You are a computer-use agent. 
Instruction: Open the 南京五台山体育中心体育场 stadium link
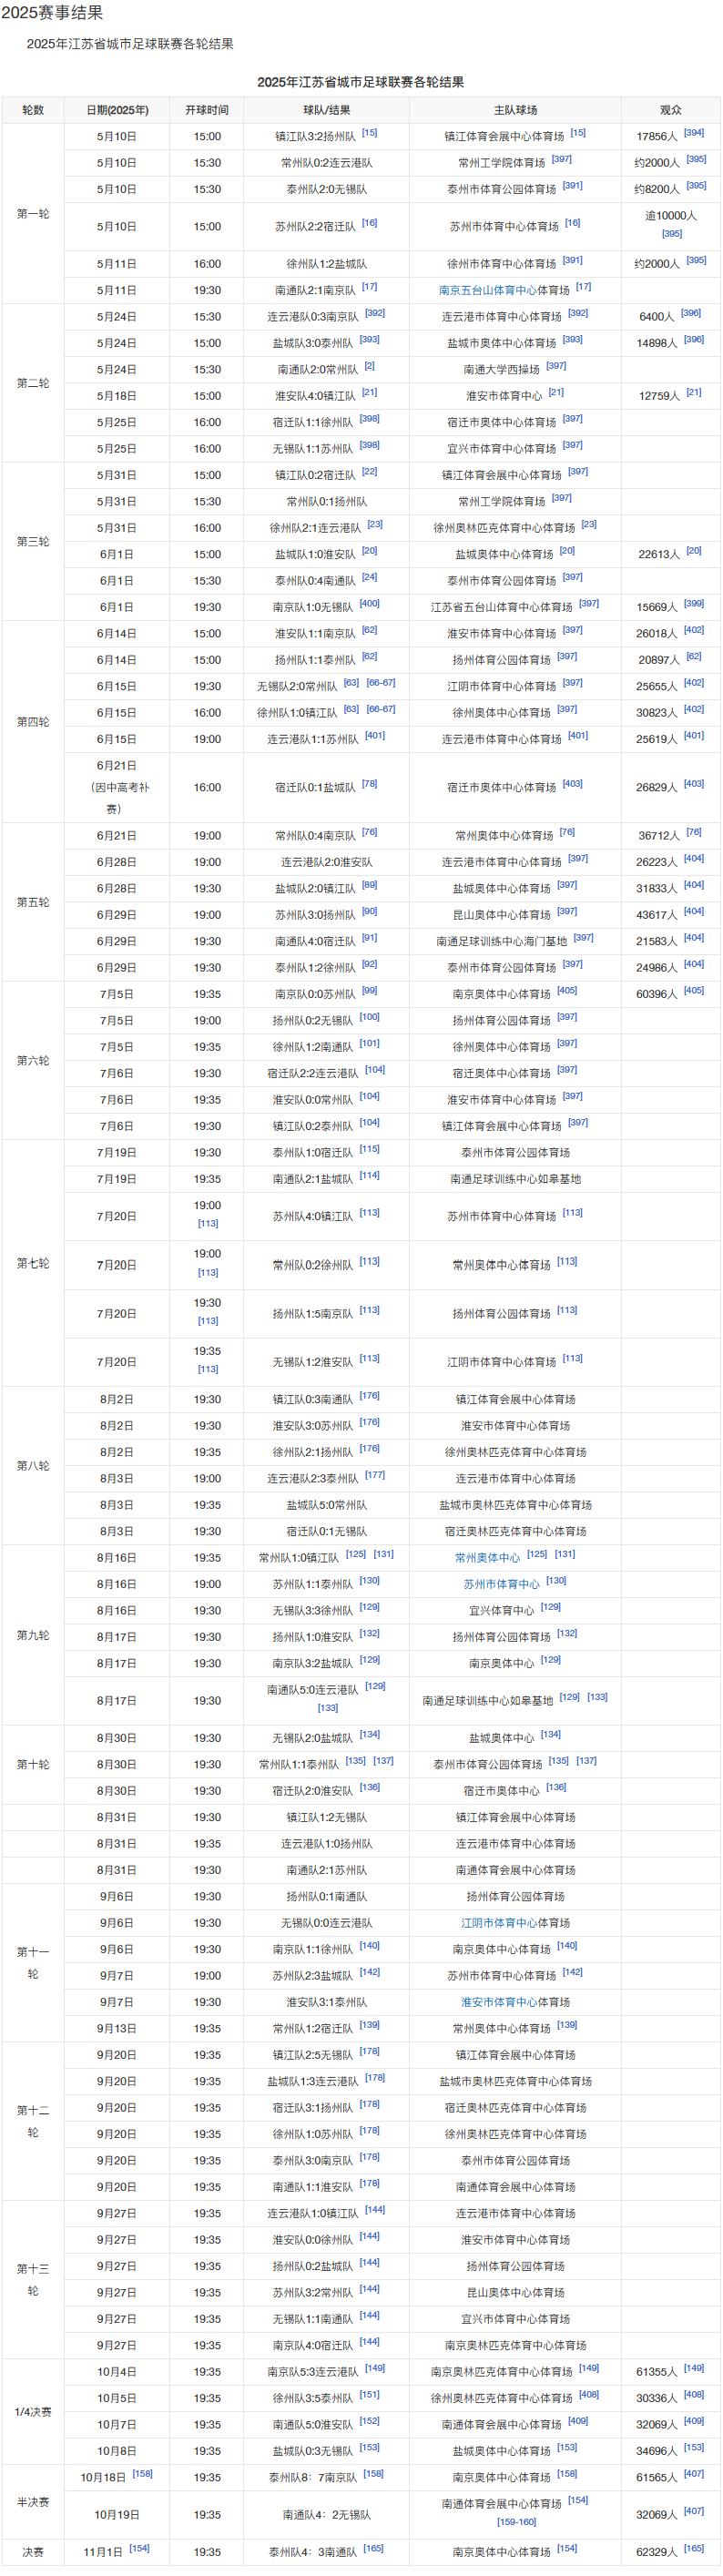(x=504, y=290)
